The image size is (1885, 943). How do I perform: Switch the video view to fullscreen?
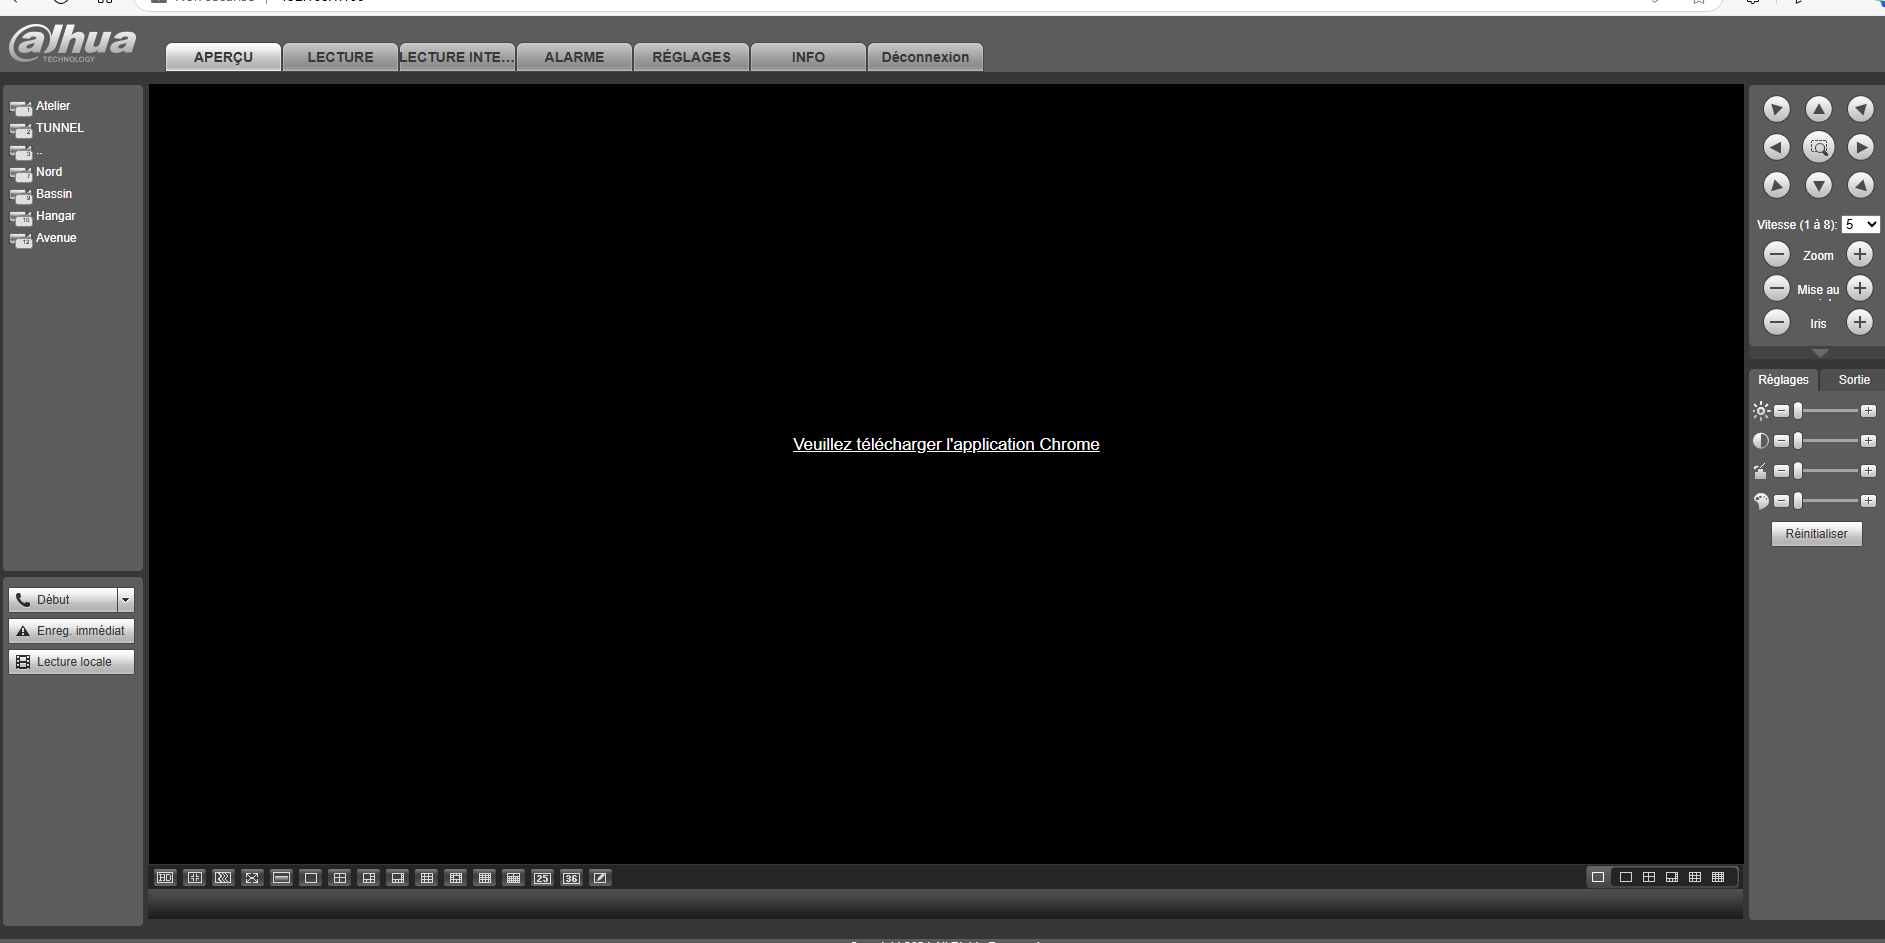[252, 878]
